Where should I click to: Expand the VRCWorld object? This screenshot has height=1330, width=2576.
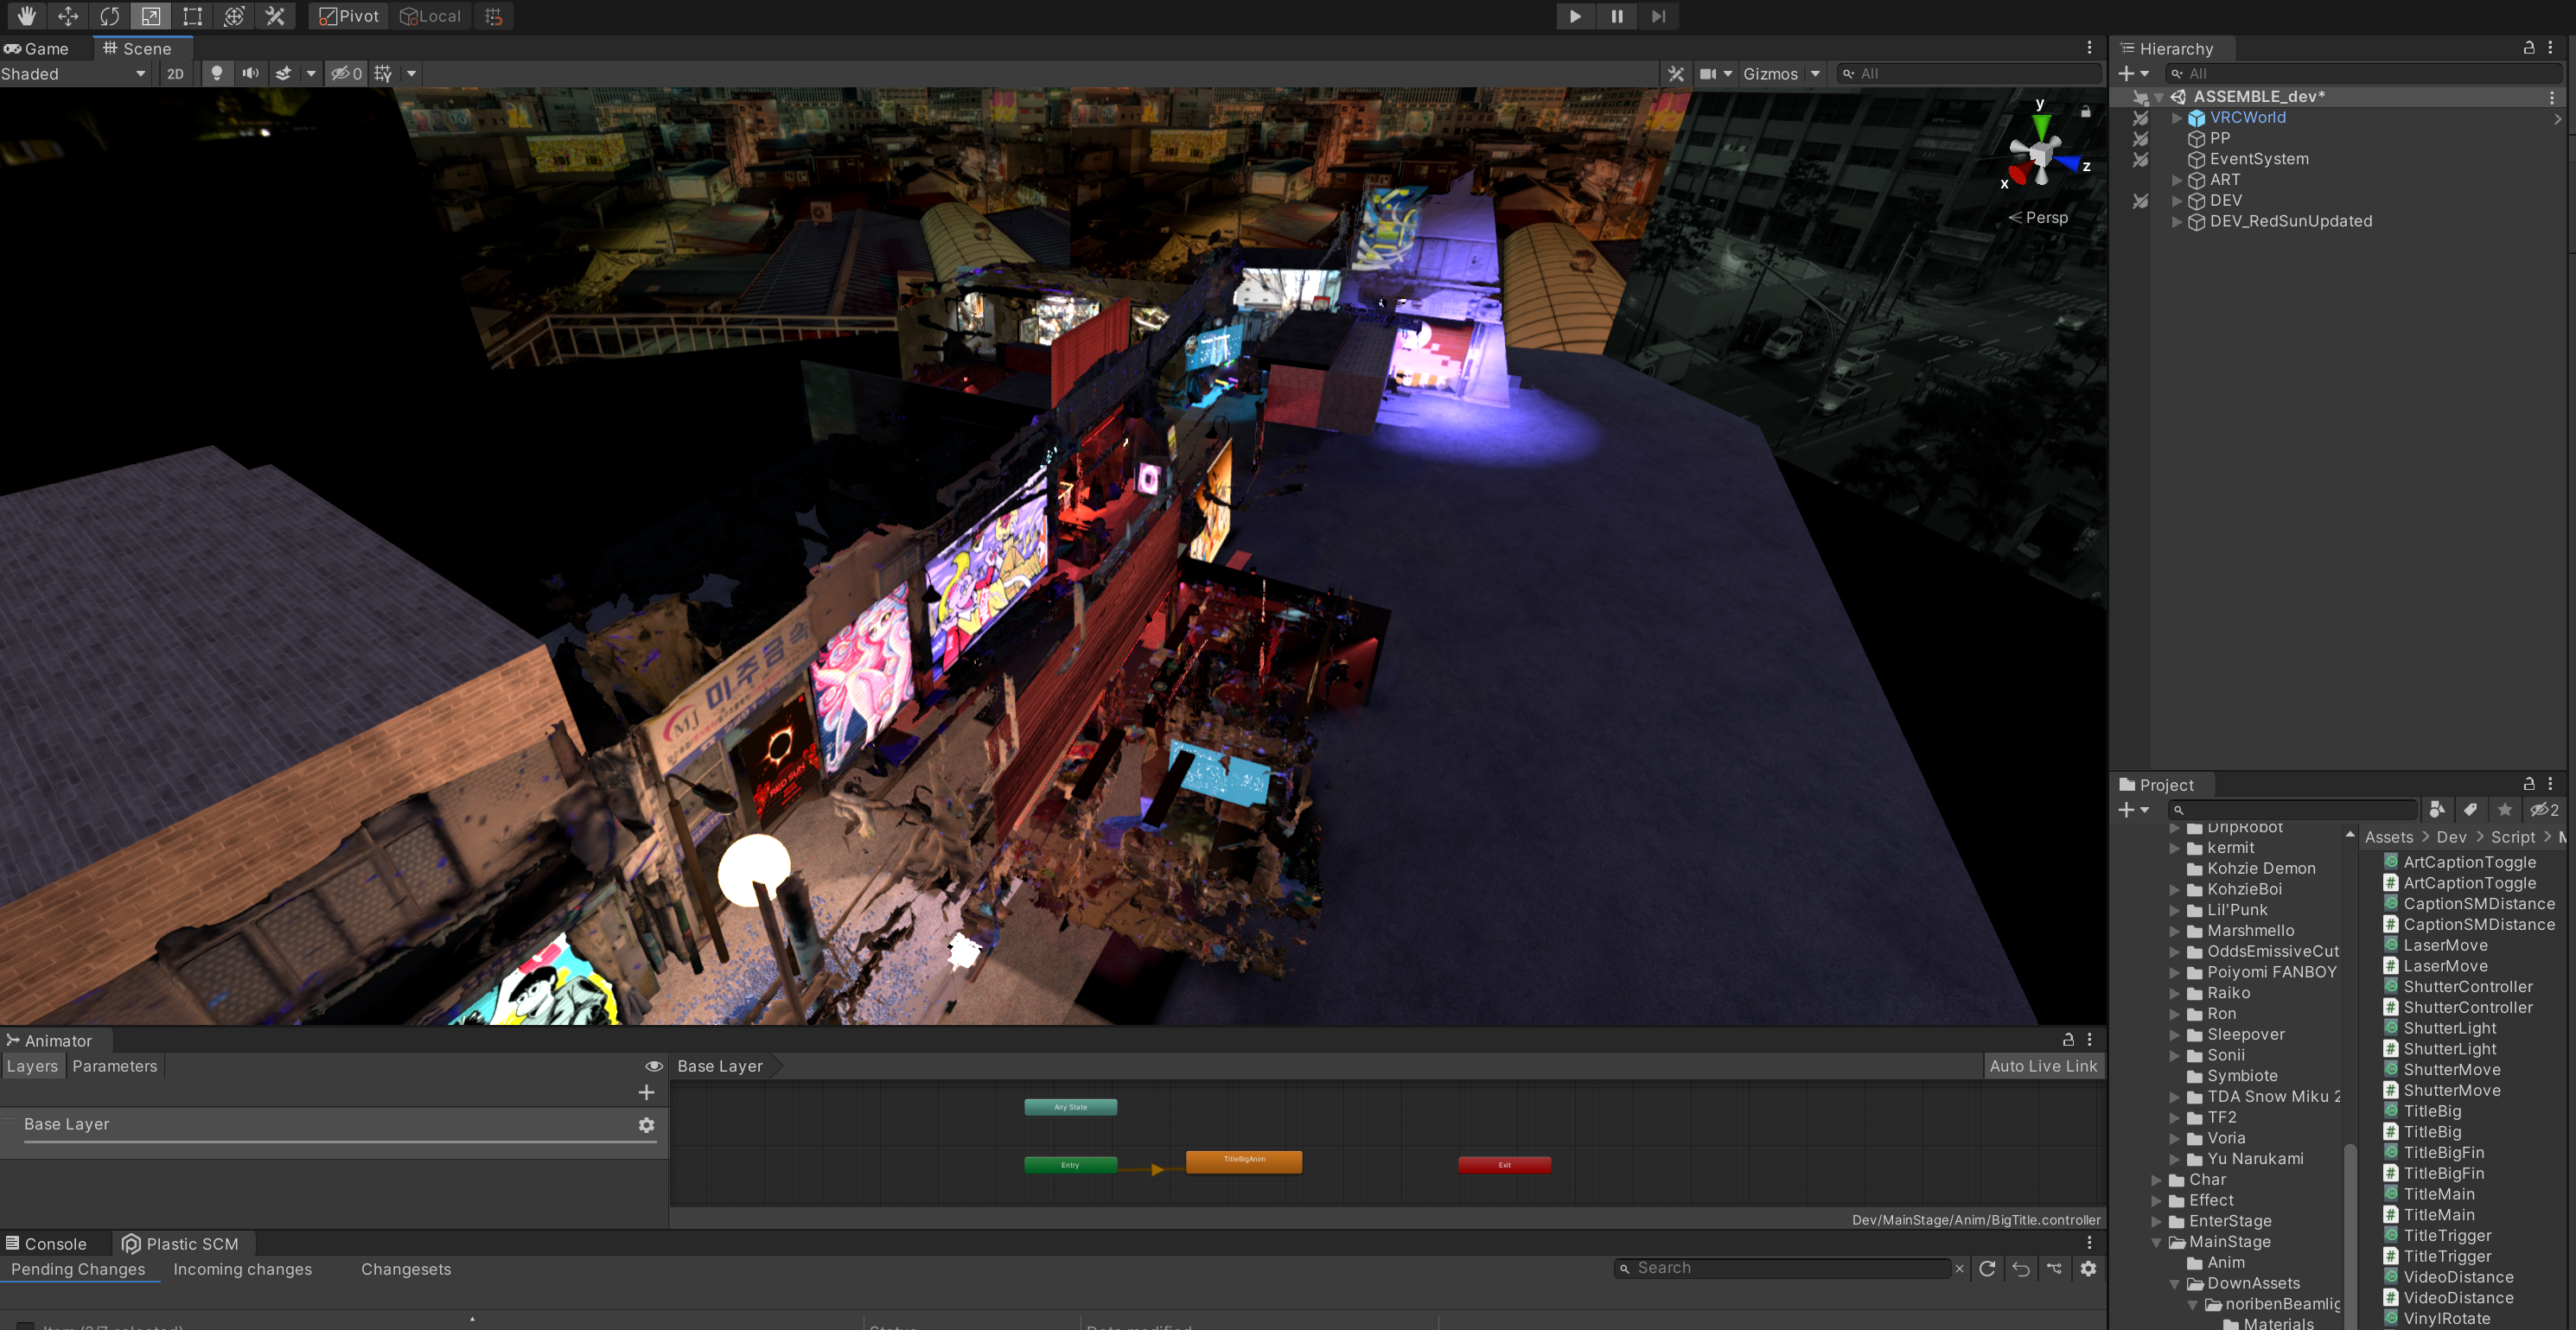point(2176,118)
